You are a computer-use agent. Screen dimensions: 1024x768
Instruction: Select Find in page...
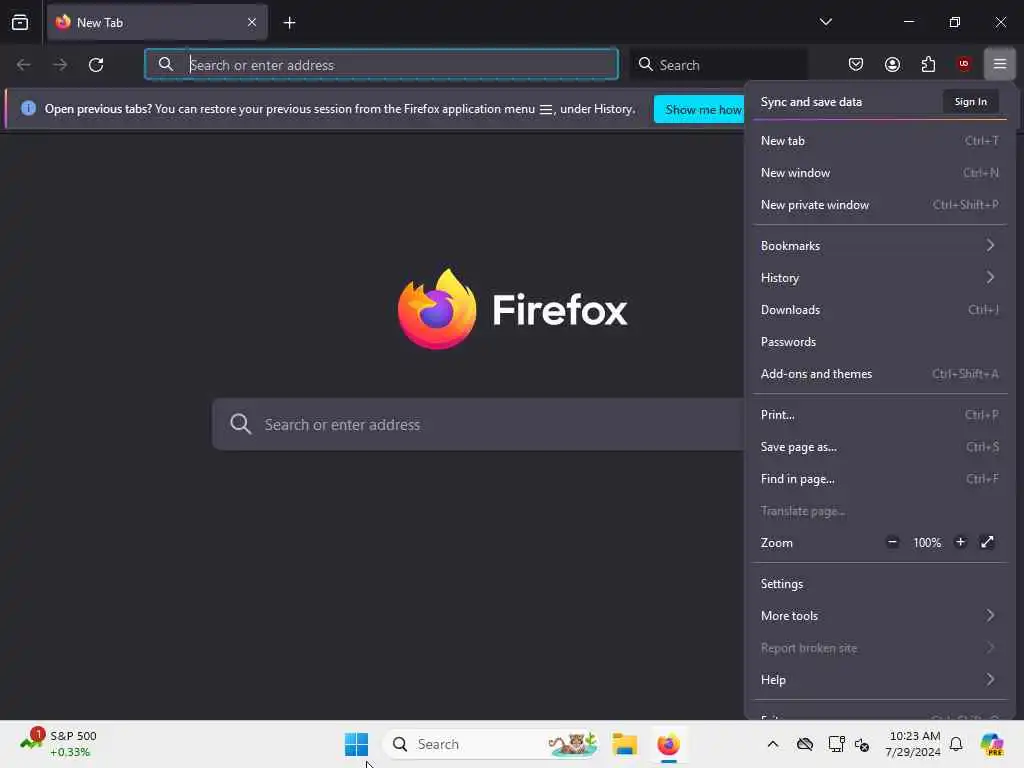pos(880,479)
